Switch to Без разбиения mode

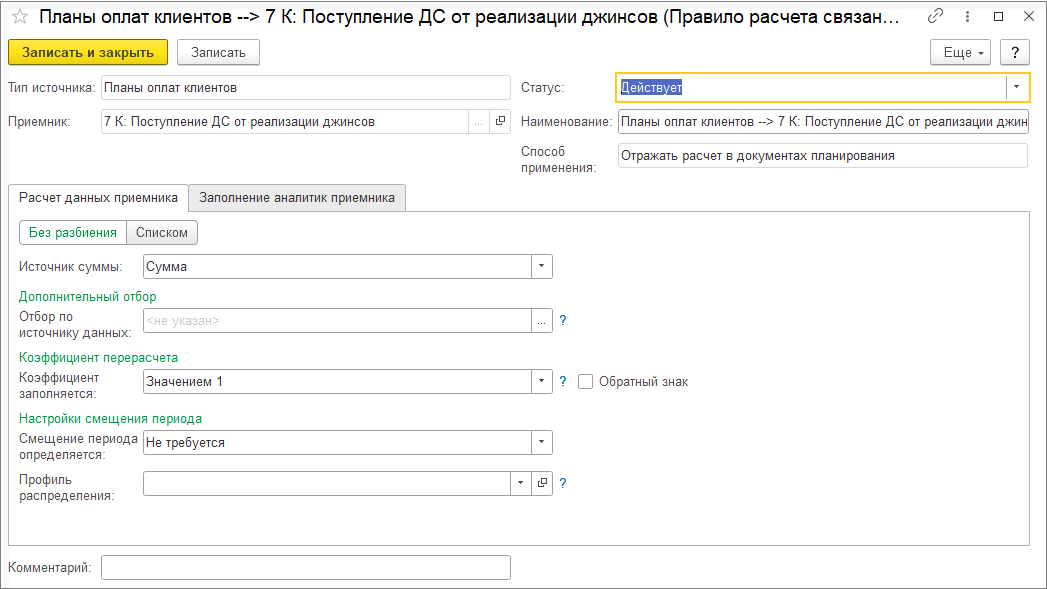pos(73,233)
